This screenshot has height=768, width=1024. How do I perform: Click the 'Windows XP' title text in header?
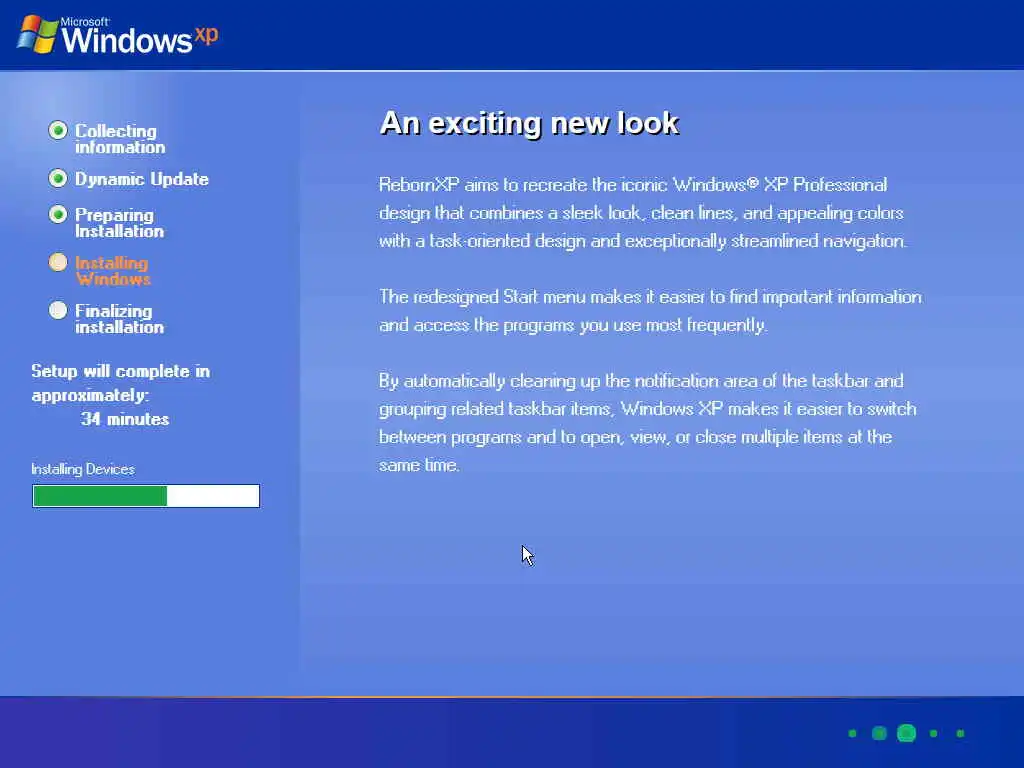pyautogui.click(x=140, y=38)
